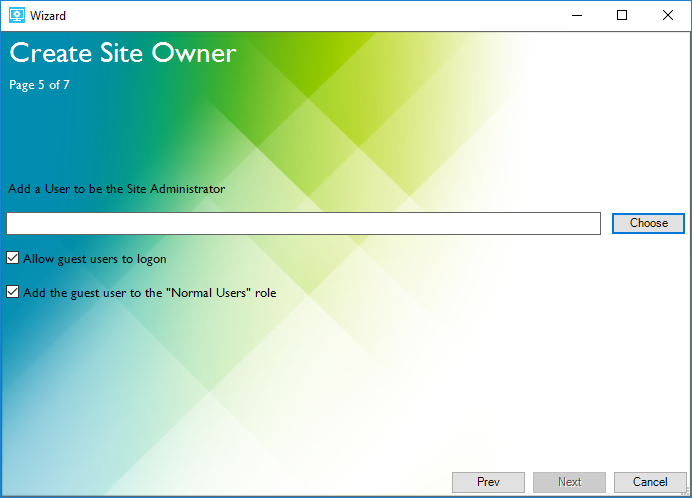Maximize the Wizard window

point(622,15)
